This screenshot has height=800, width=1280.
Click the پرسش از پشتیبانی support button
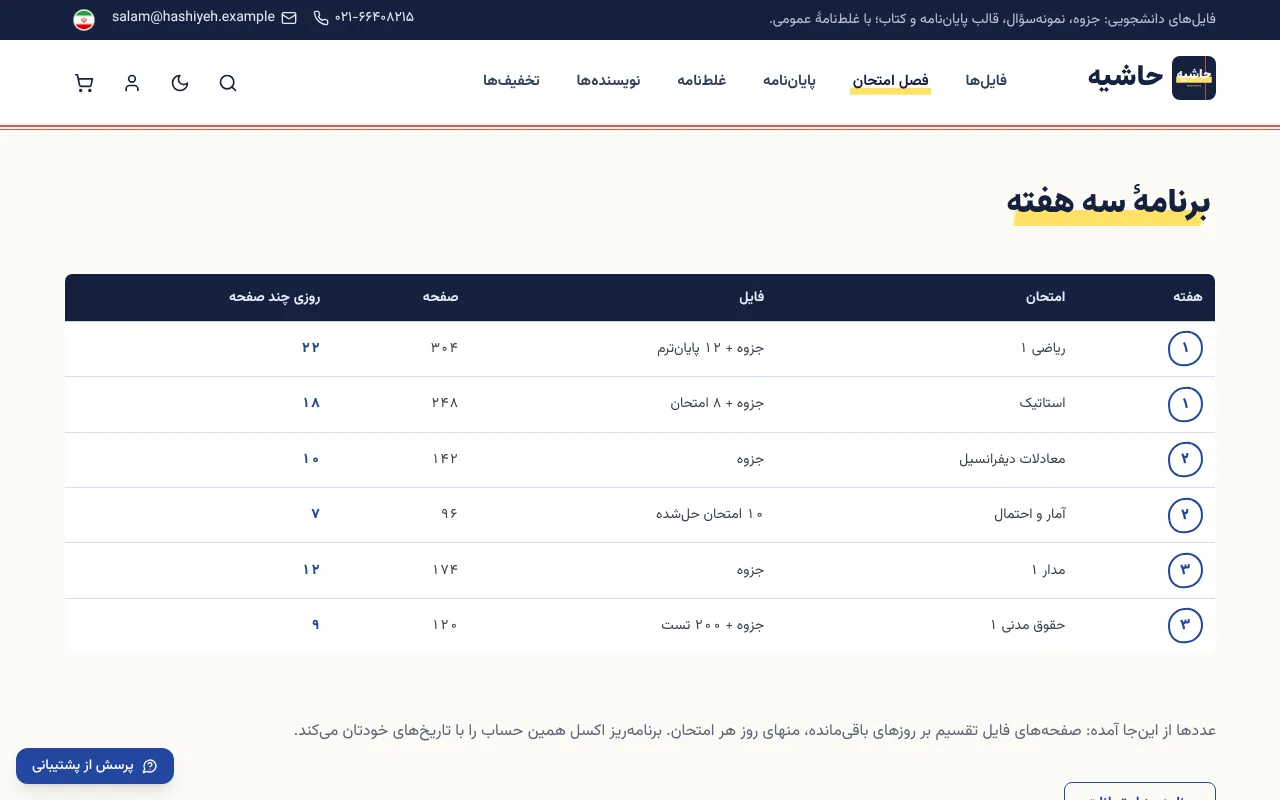click(95, 766)
